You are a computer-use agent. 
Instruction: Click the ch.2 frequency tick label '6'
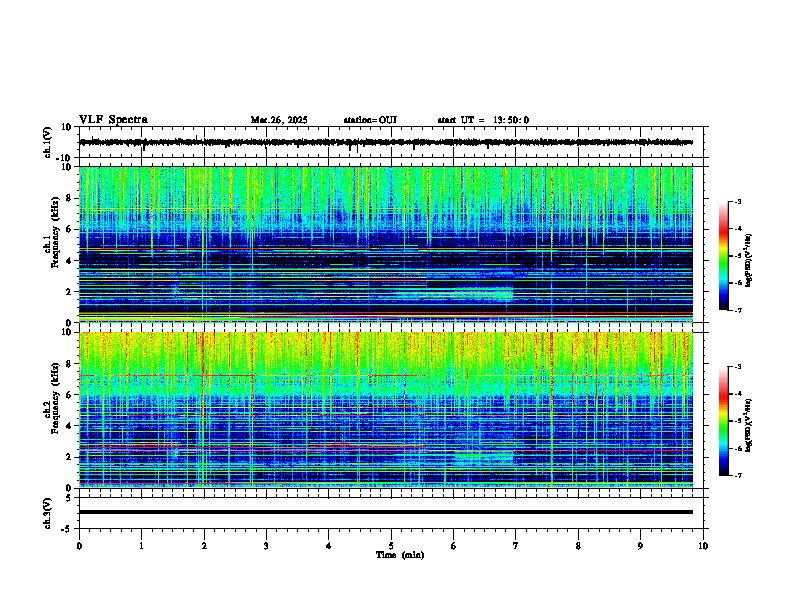[x=70, y=395]
